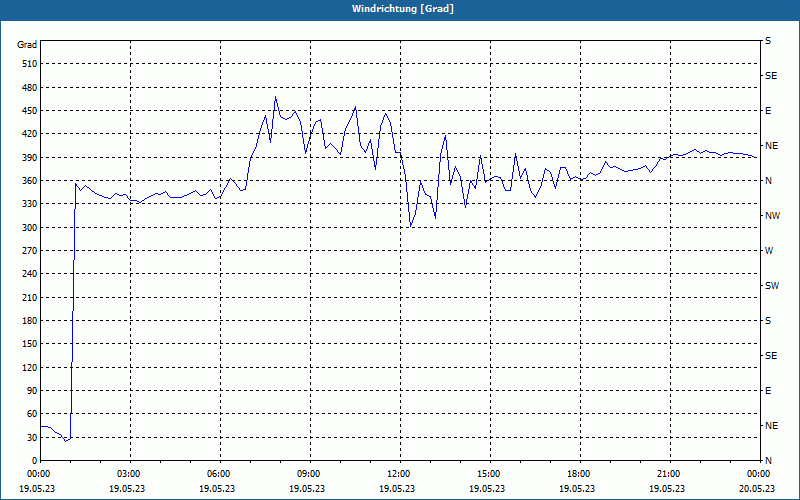Click the 18:00 time axis label
The height and width of the screenshot is (500, 800).
click(580, 474)
